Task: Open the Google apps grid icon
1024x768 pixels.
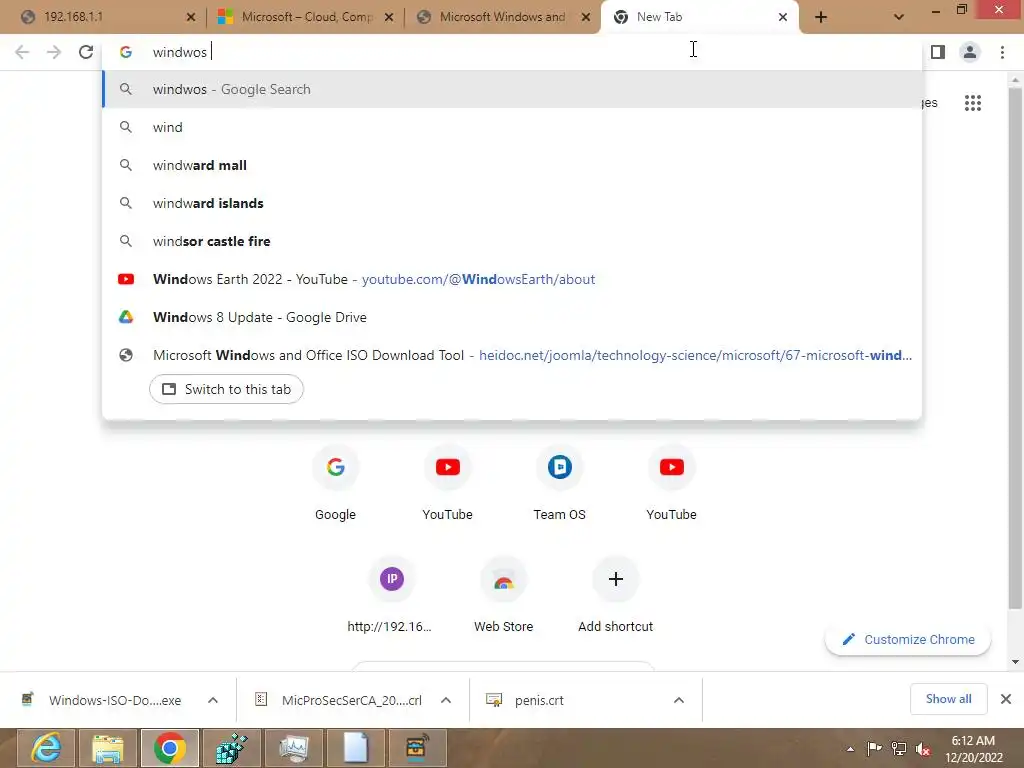Action: click(973, 103)
